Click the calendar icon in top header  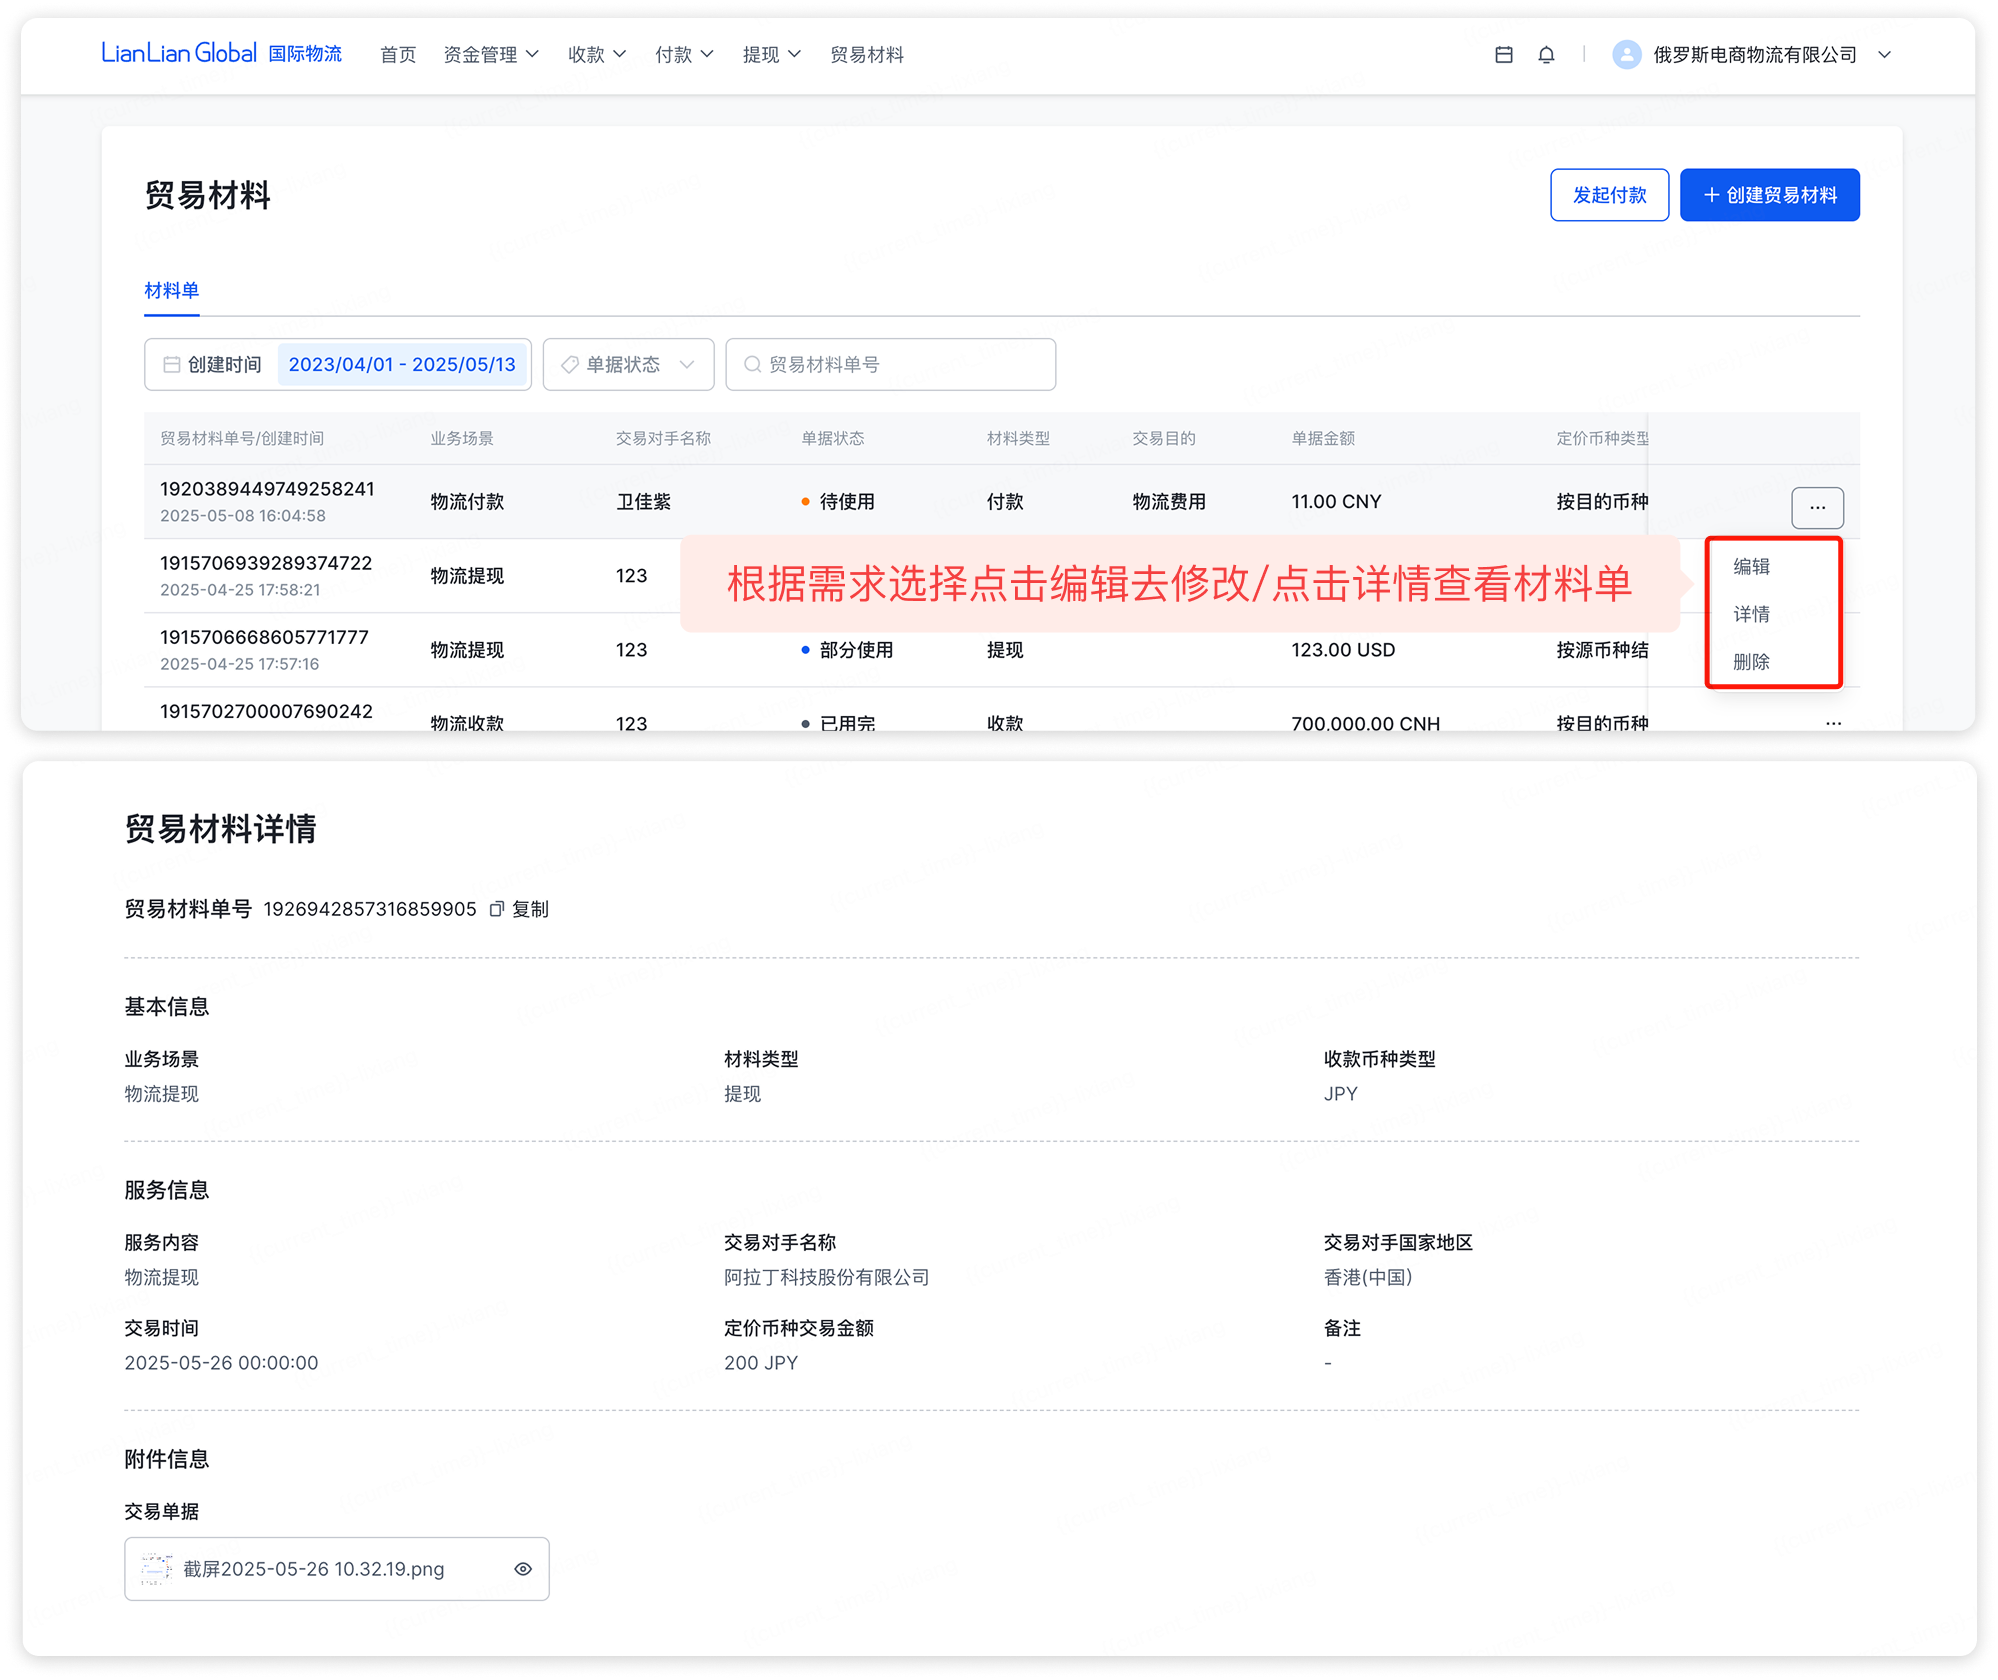click(1503, 55)
